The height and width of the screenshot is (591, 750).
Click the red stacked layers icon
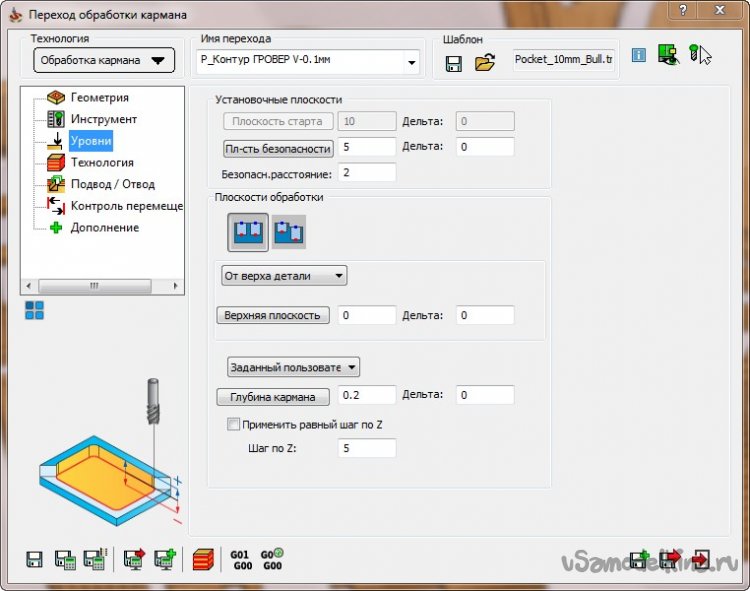(x=204, y=559)
